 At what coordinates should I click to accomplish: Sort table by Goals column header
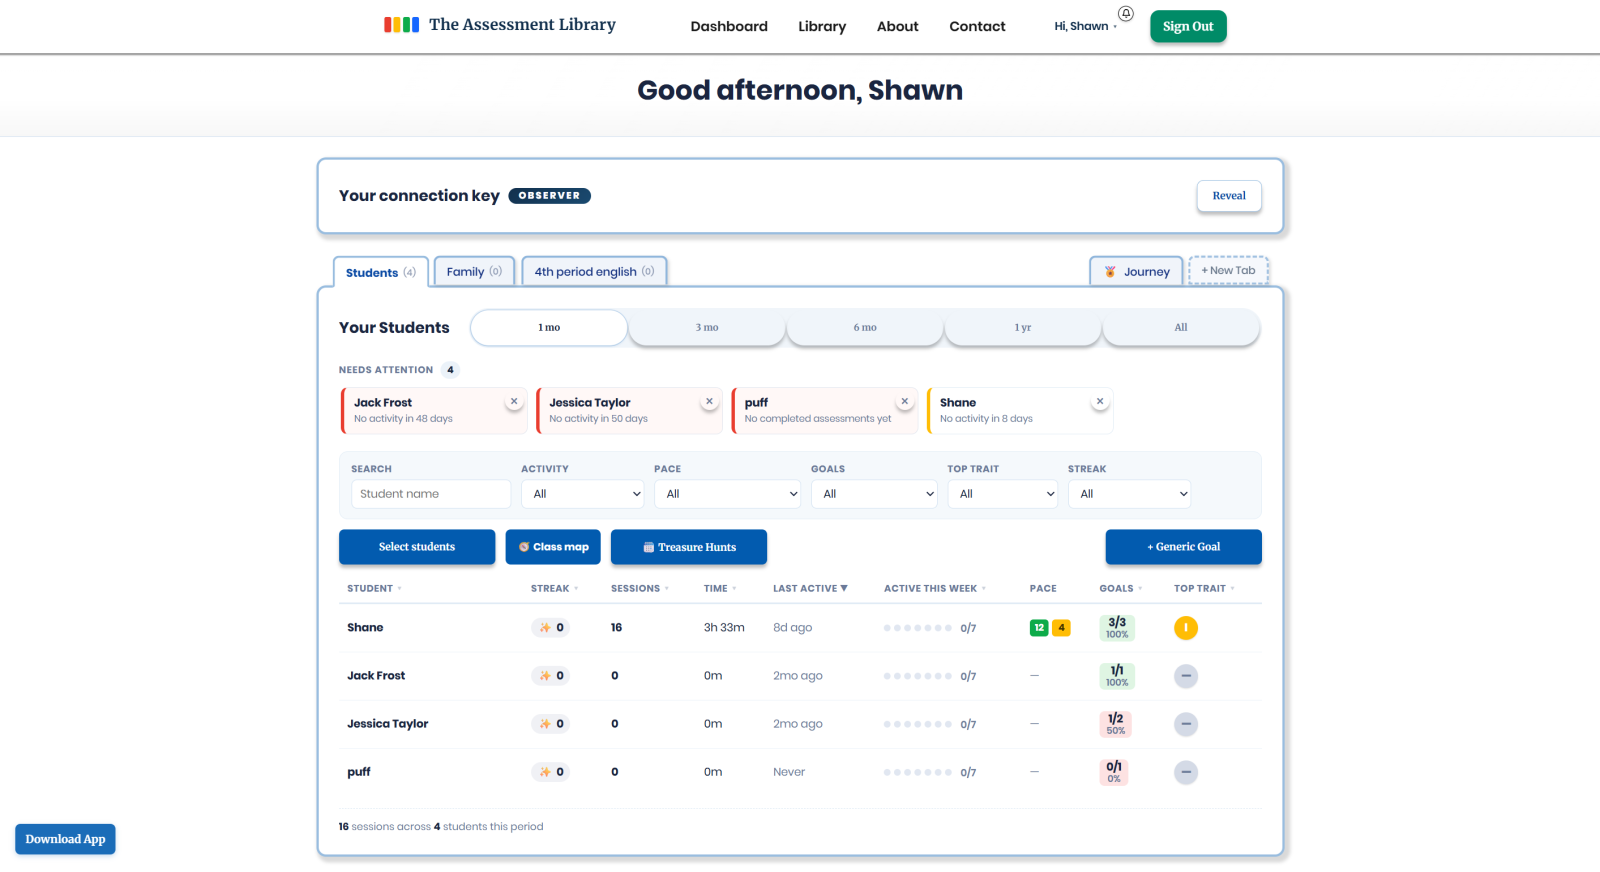(x=1120, y=589)
